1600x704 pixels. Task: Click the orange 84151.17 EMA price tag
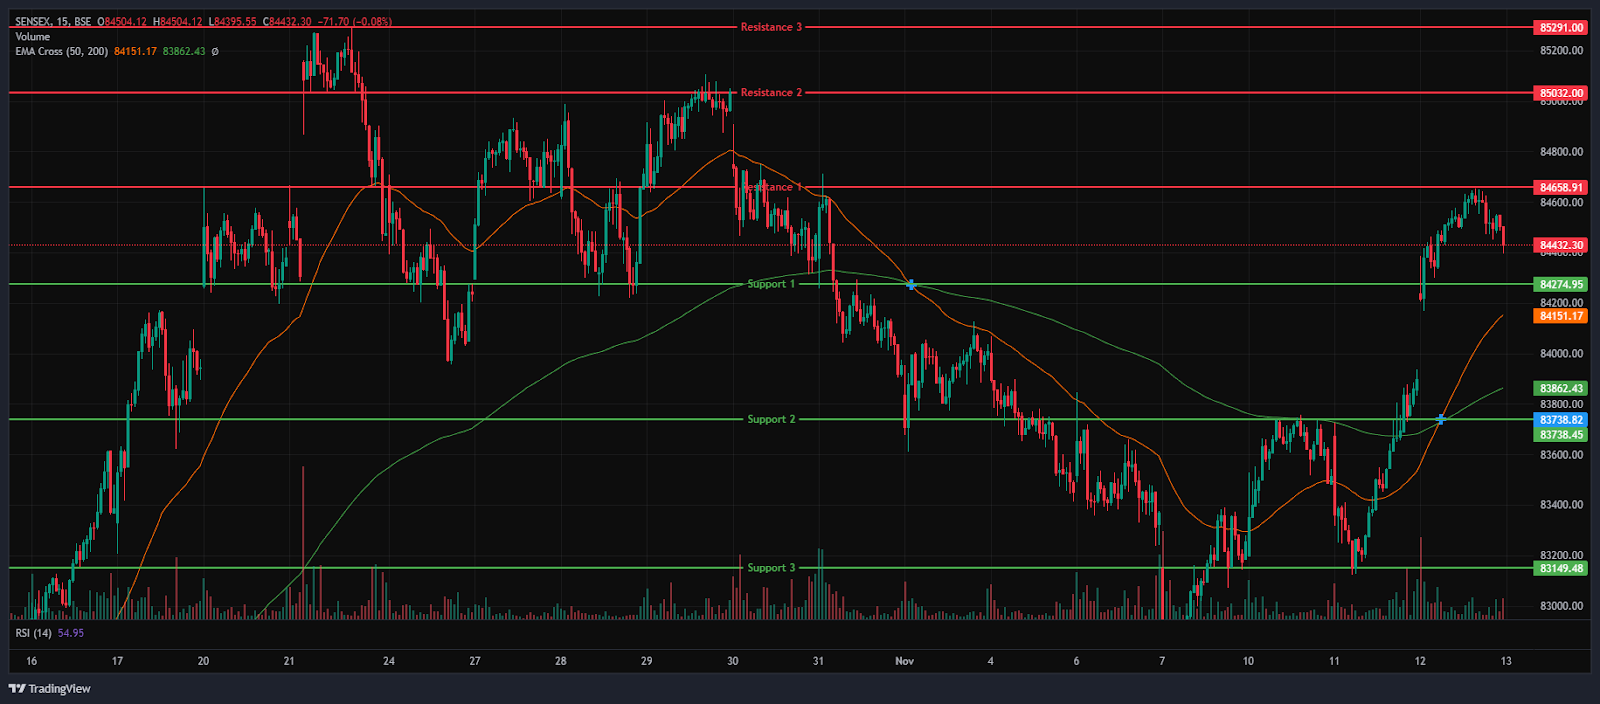(1561, 316)
